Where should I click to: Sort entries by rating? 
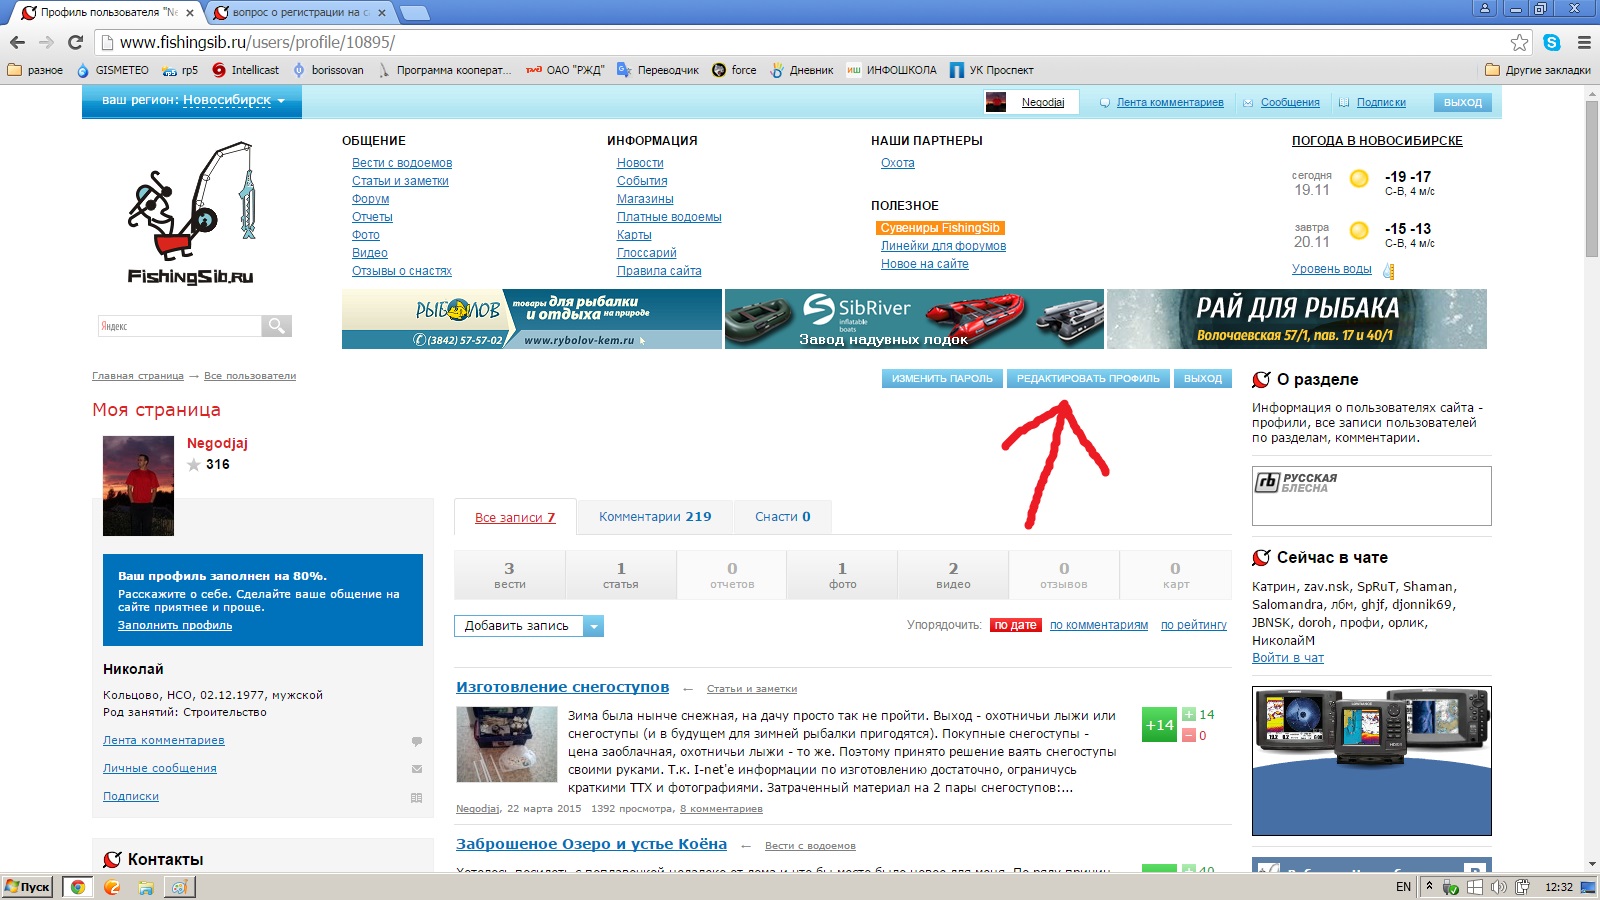coord(1193,625)
